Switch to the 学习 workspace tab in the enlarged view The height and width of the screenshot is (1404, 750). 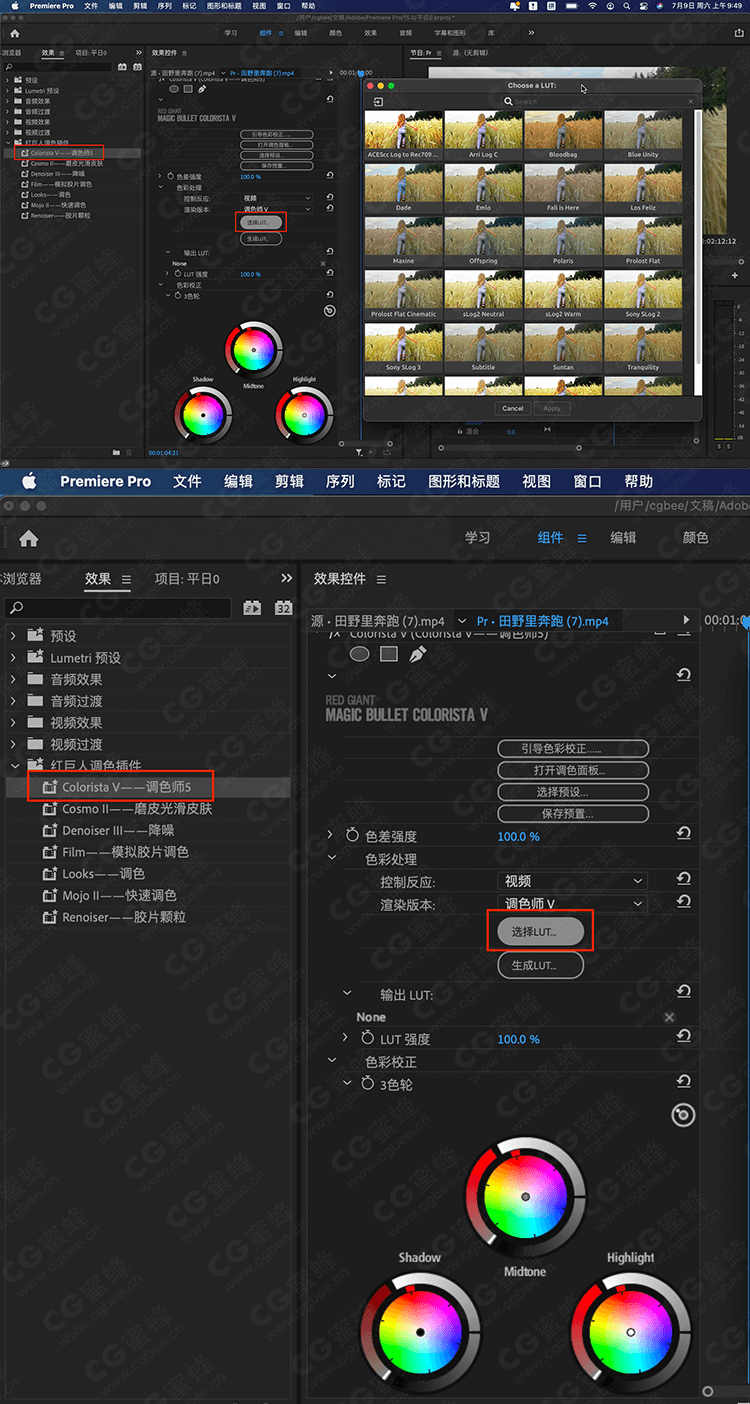478,537
